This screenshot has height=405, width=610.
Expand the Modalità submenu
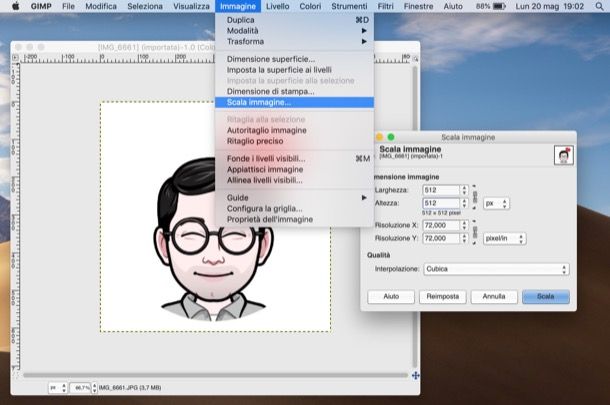click(294, 31)
